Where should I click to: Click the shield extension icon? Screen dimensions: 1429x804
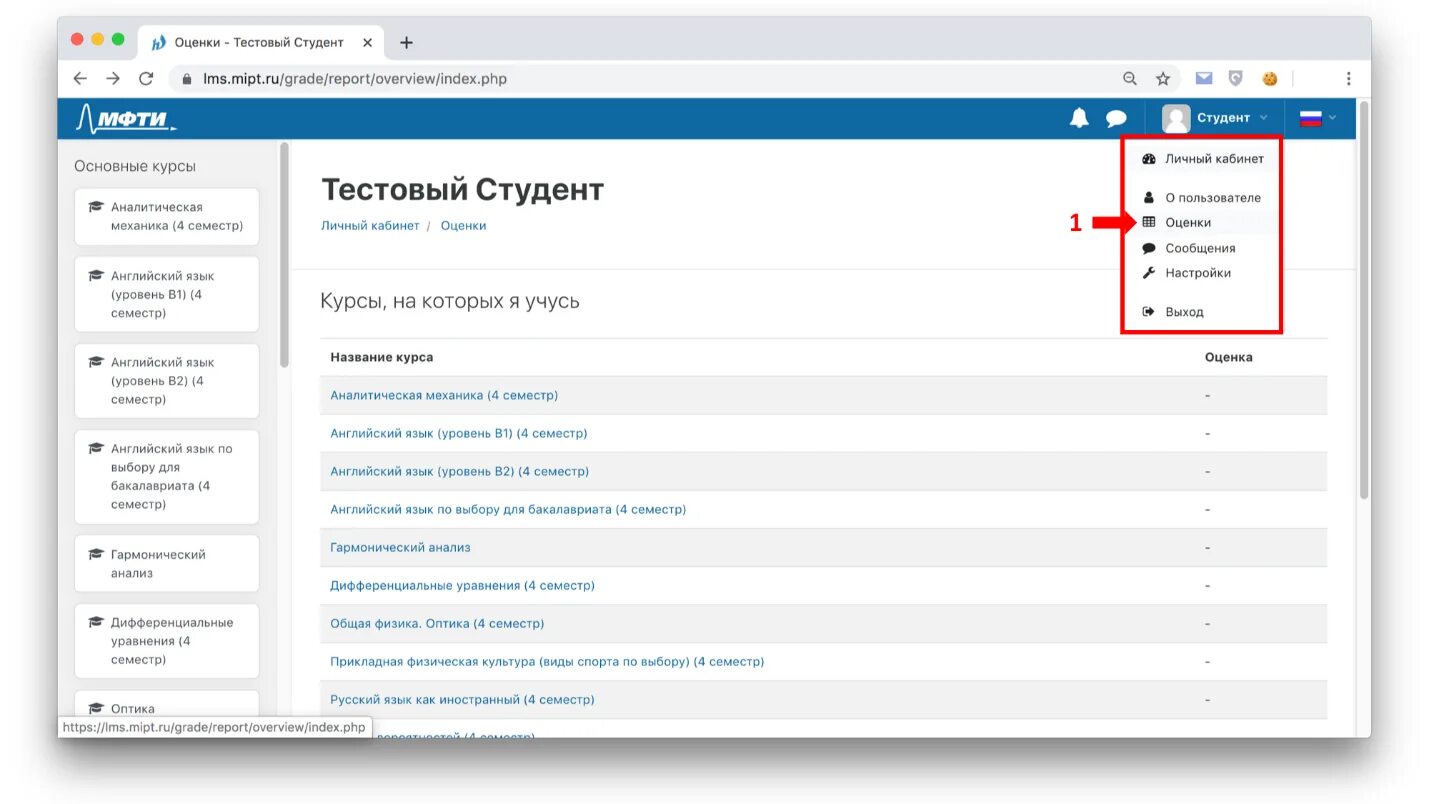pyautogui.click(x=1236, y=77)
